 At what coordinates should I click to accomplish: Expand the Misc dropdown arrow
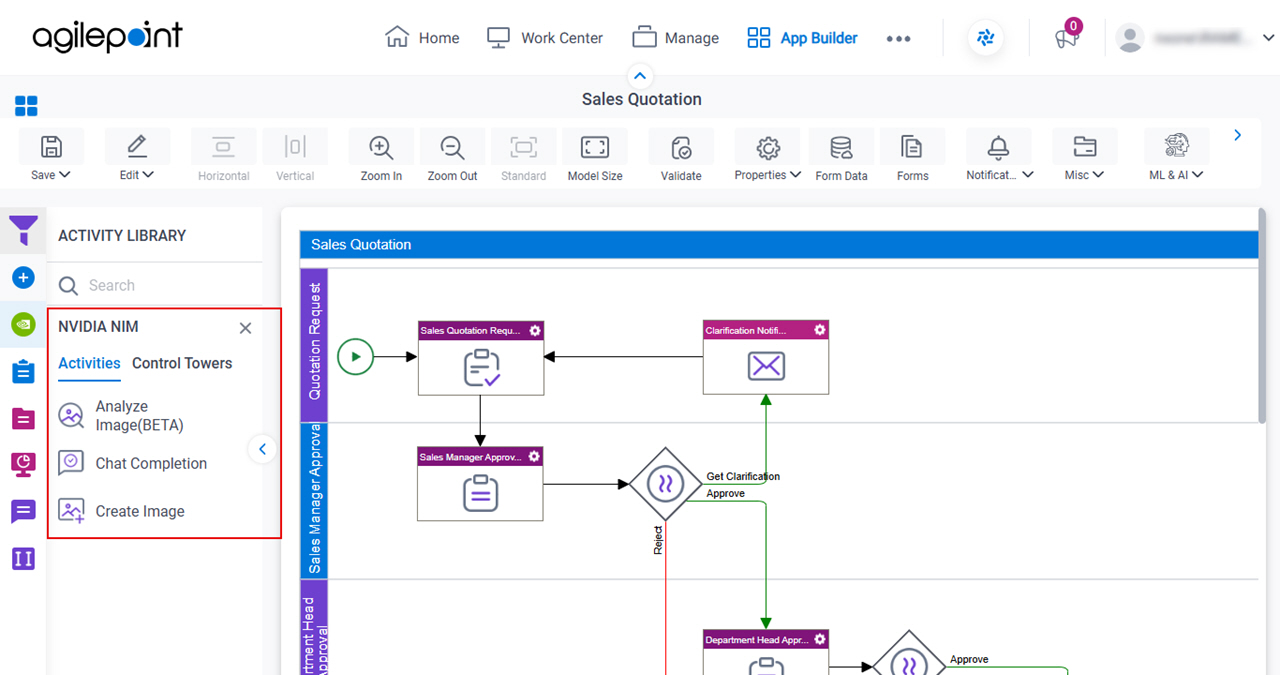tap(1099, 175)
